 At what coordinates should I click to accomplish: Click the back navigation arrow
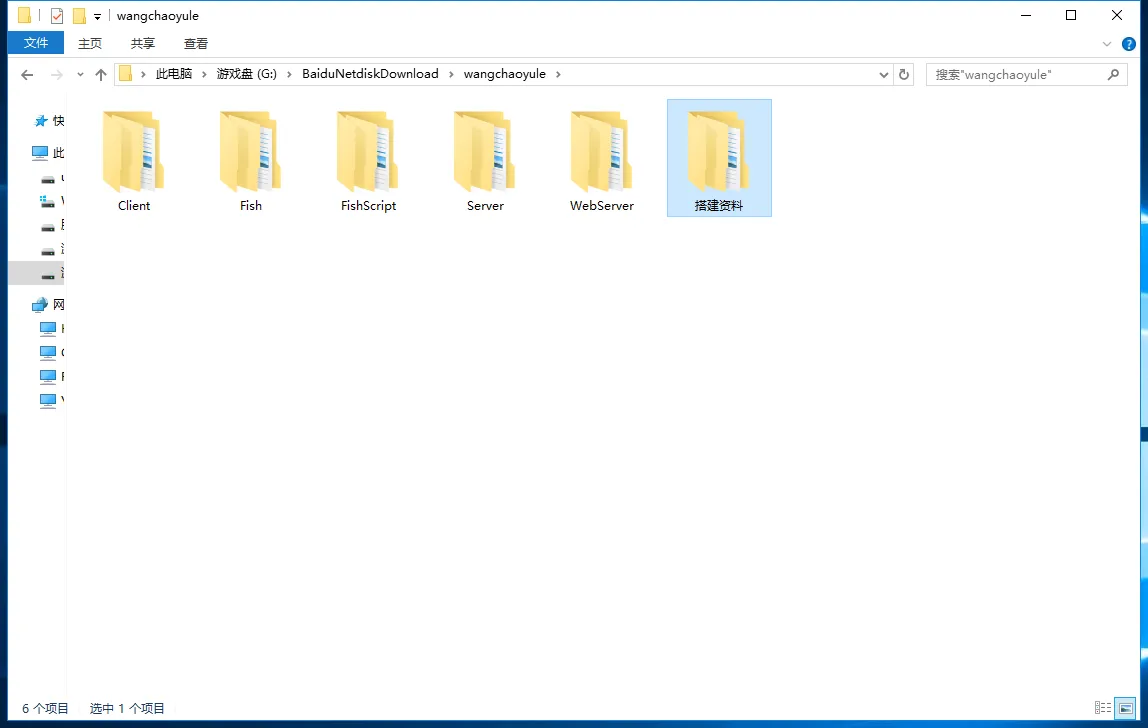[27, 74]
